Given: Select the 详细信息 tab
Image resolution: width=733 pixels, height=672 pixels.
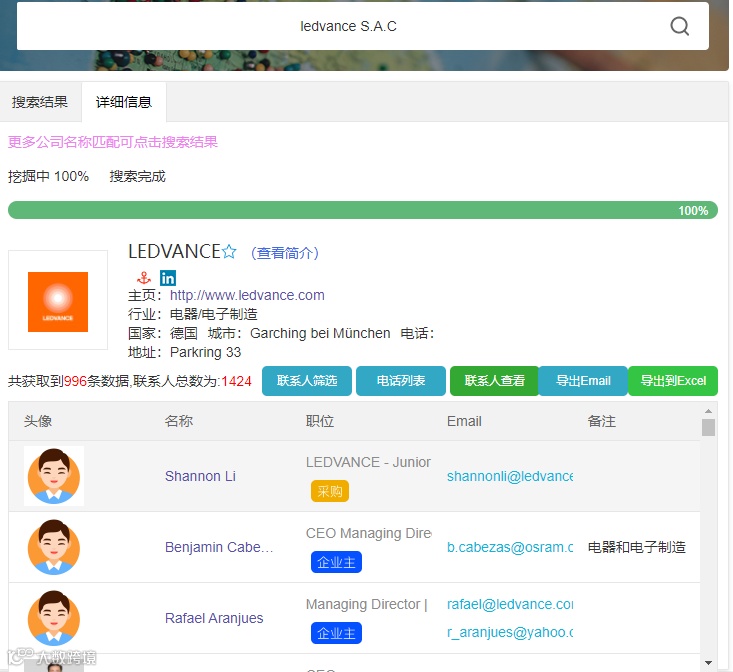Looking at the screenshot, I should tap(124, 102).
